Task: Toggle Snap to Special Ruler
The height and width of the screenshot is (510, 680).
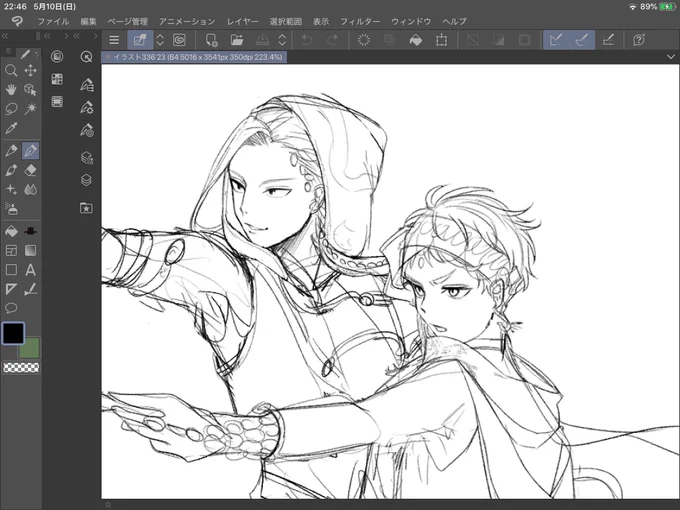Action: (x=582, y=40)
